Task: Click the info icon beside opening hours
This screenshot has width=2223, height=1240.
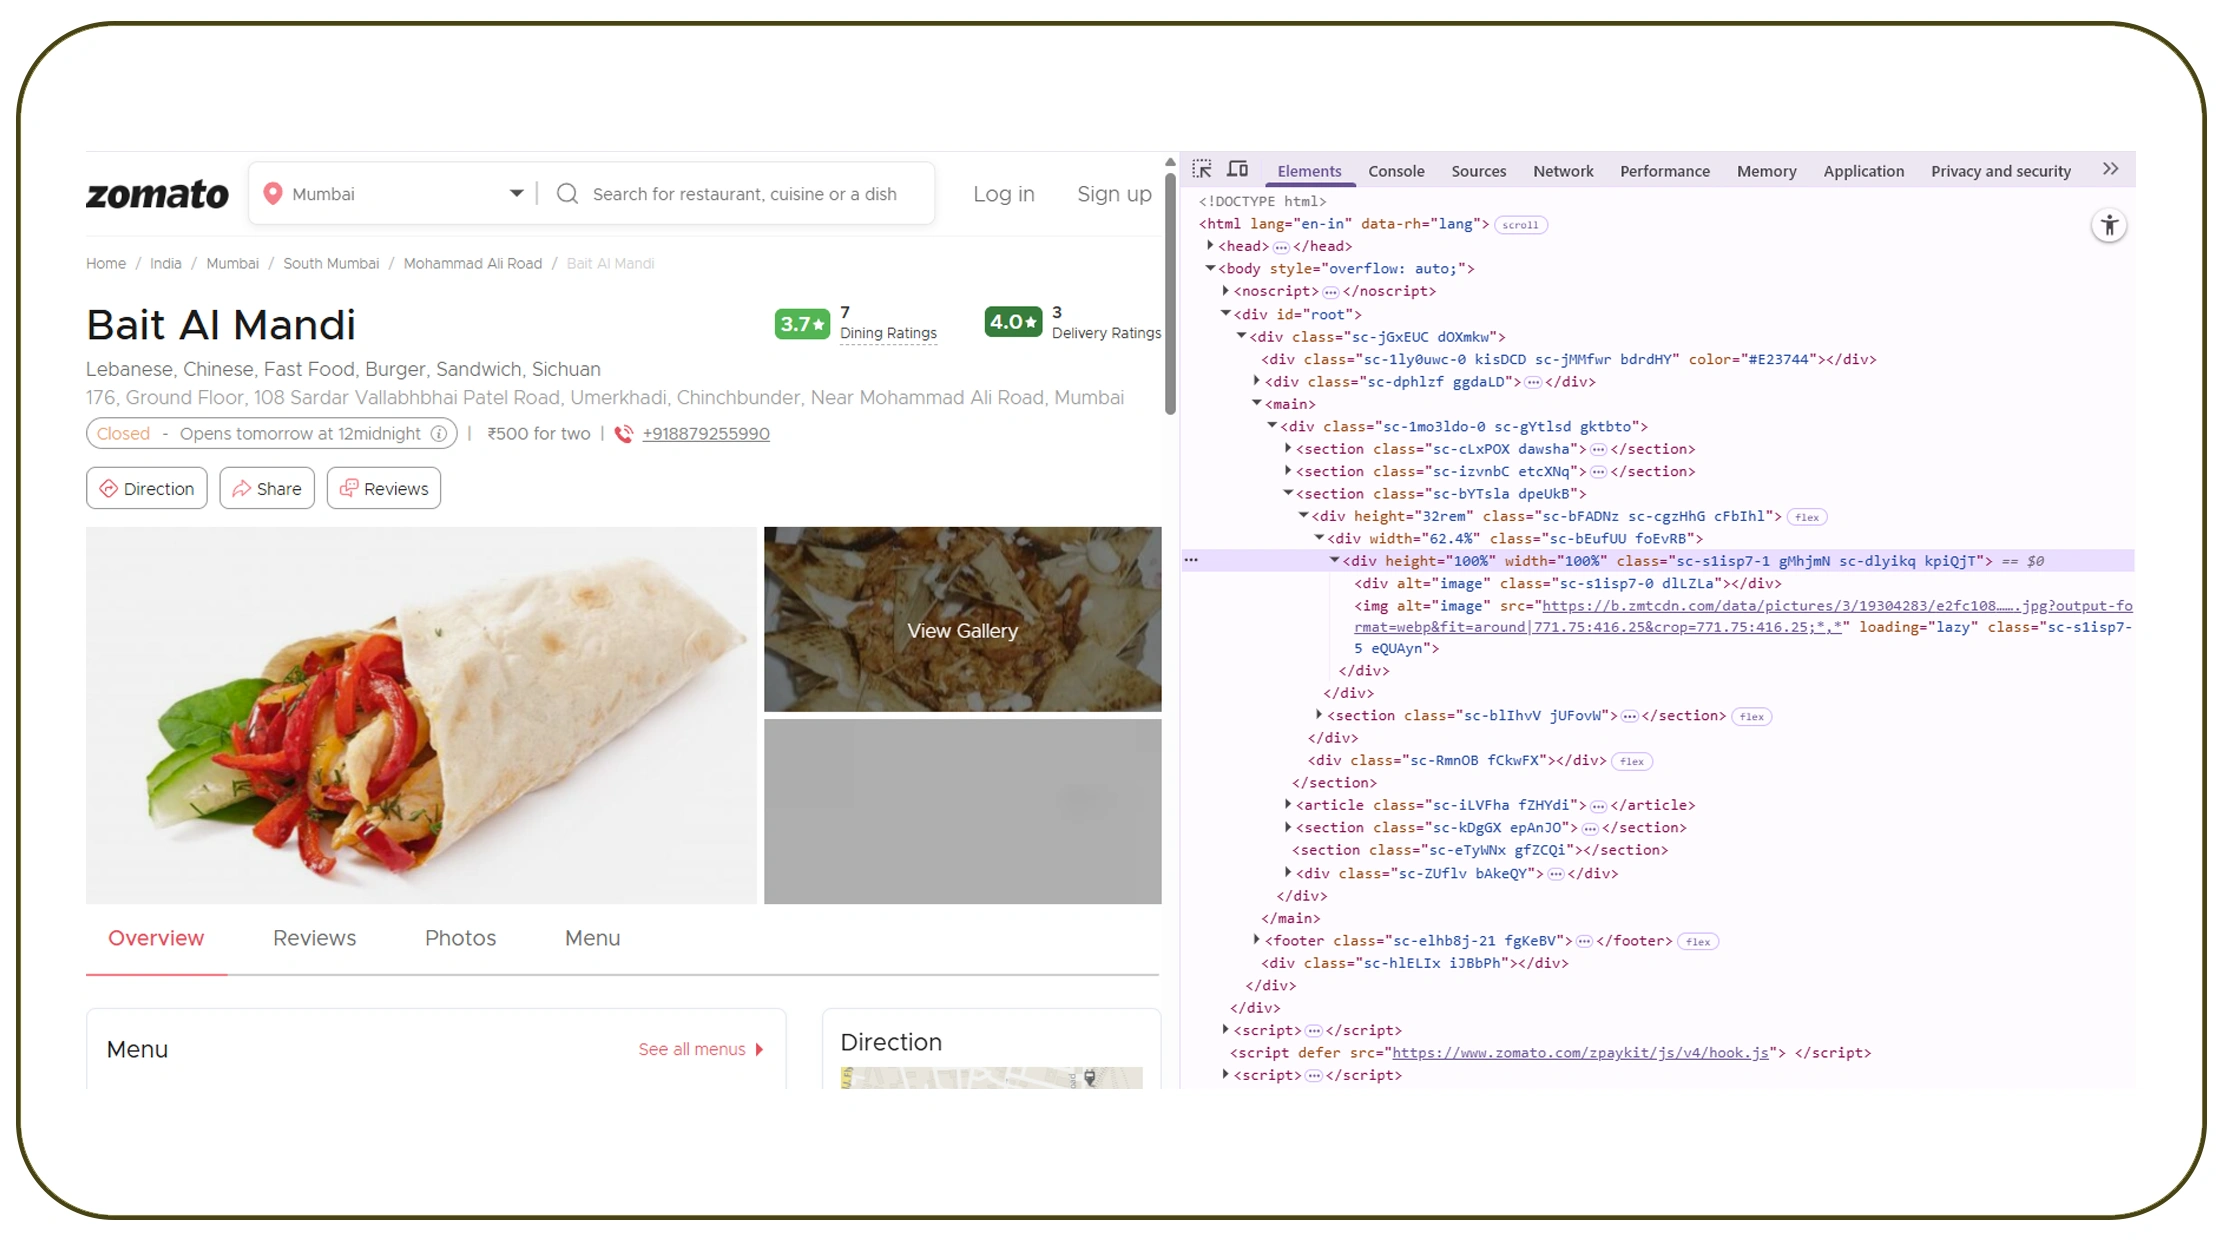Action: (438, 434)
